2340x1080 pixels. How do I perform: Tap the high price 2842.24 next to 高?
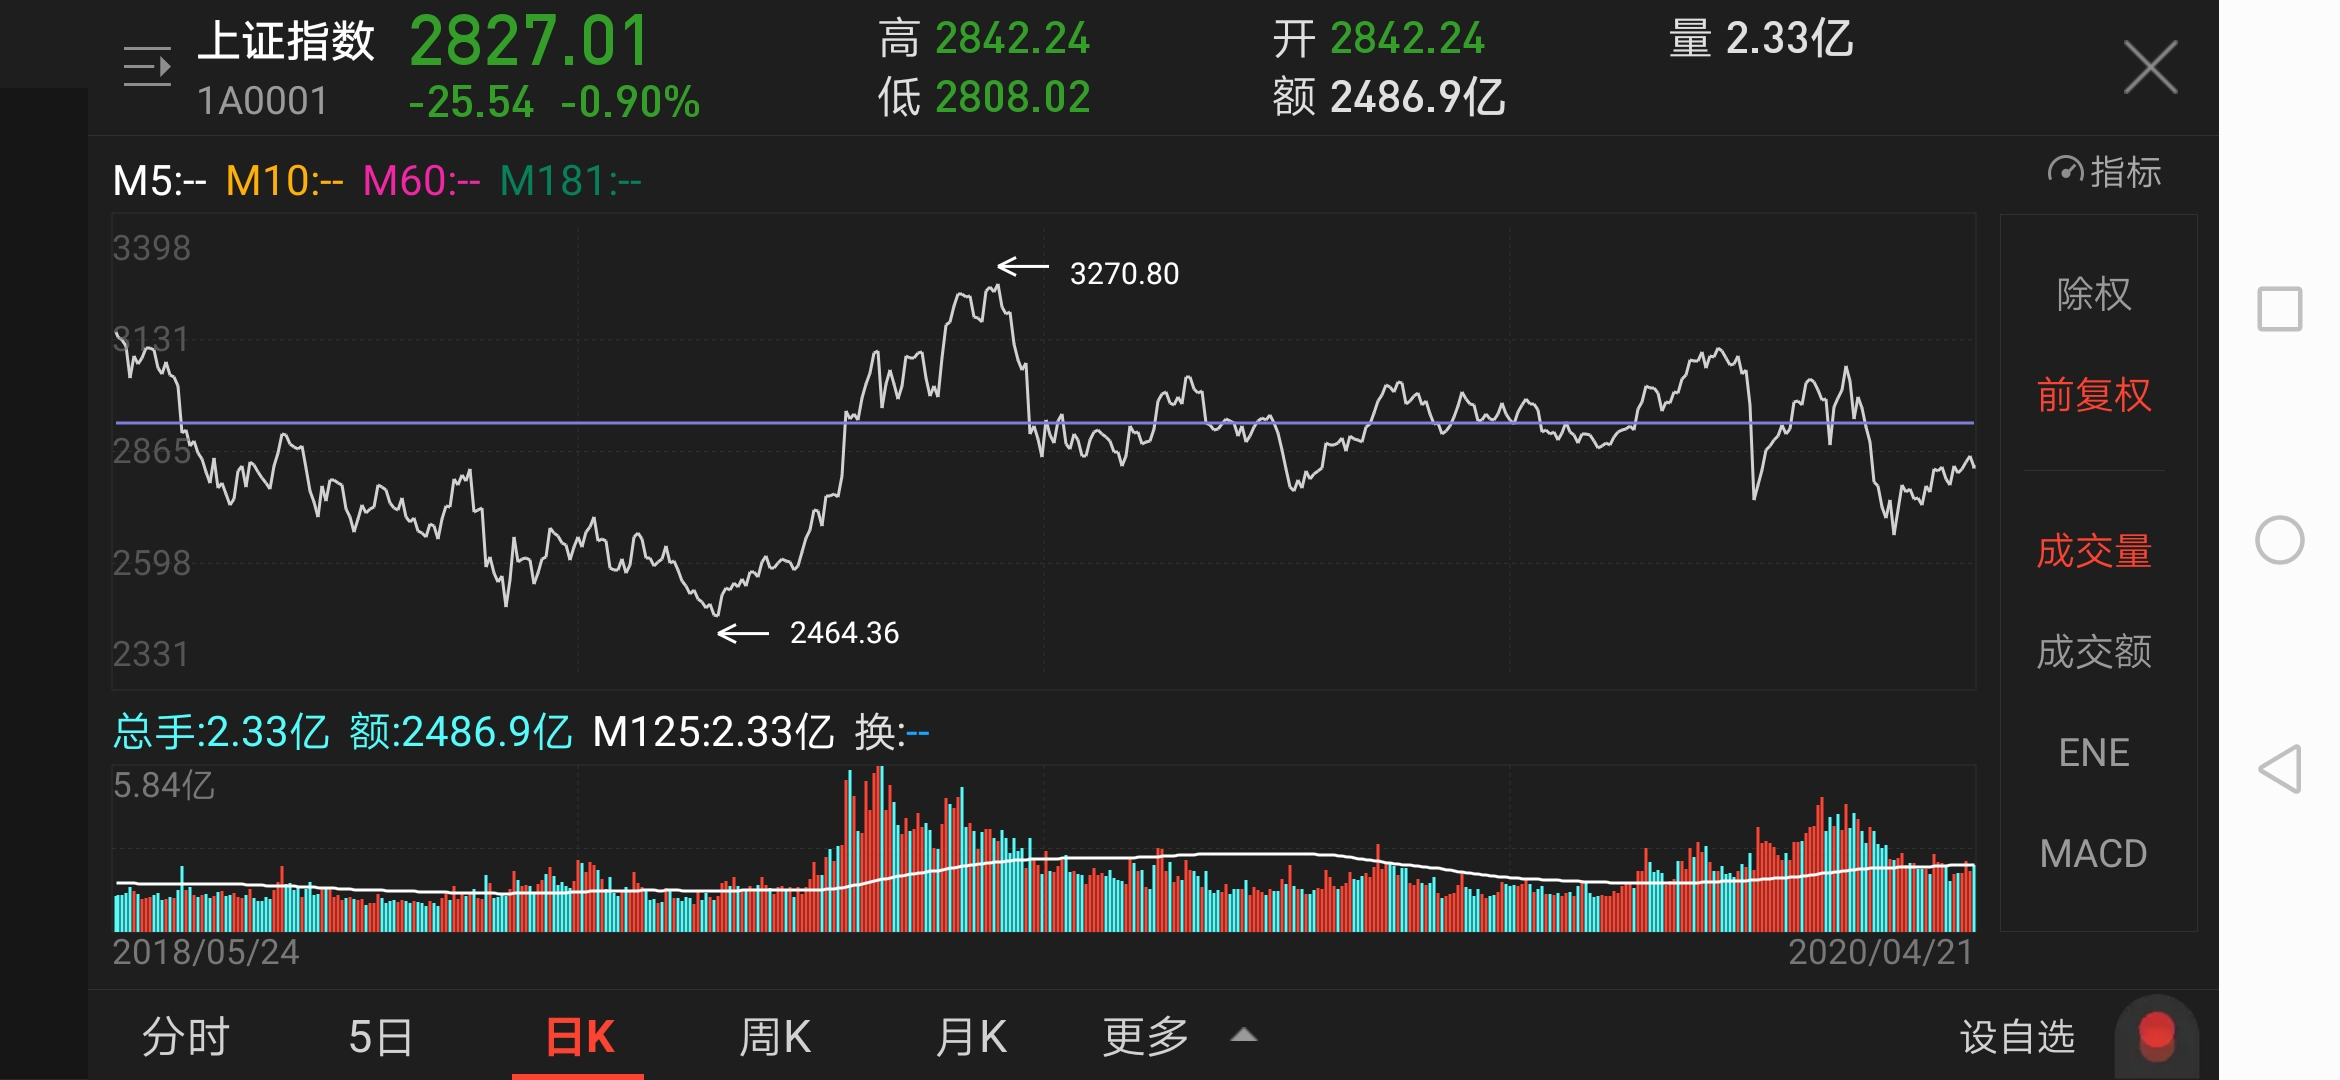1012,39
